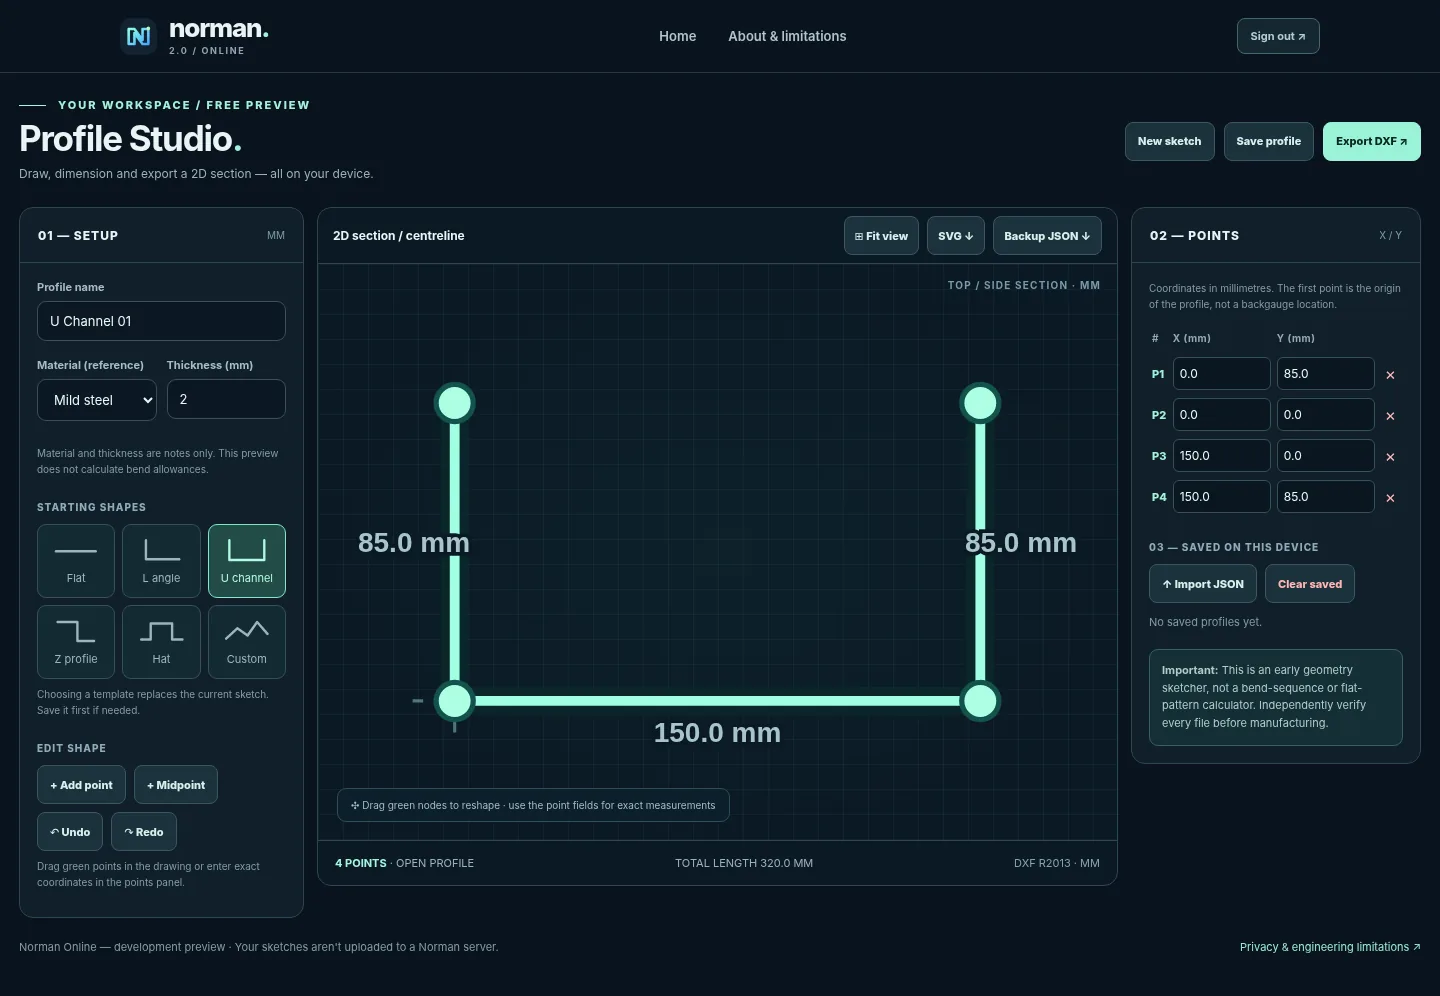
Task: Click the P3 X coordinate field
Action: [1222, 456]
